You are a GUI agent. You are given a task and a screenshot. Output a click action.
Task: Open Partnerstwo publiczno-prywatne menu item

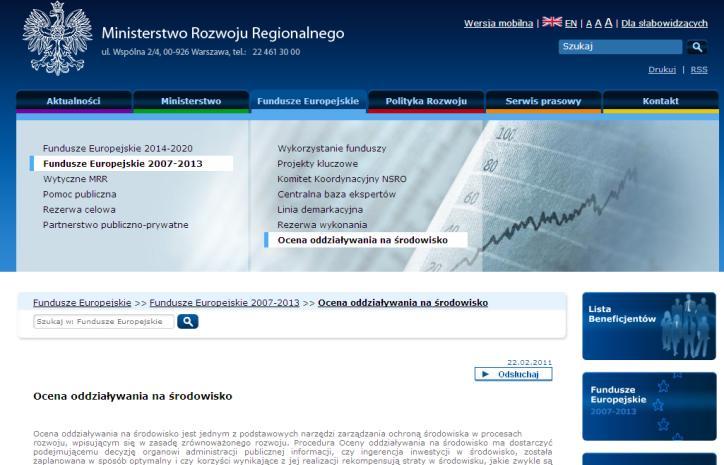pos(115,224)
